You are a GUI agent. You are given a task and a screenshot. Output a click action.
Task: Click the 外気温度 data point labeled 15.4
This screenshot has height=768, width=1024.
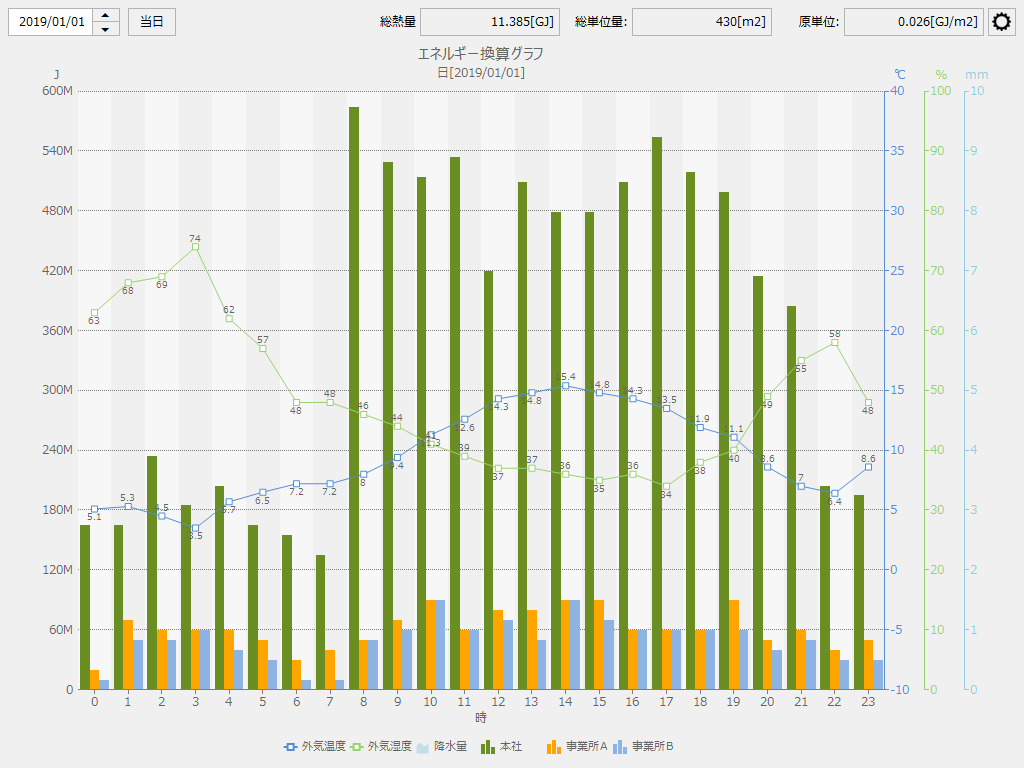tap(565, 385)
